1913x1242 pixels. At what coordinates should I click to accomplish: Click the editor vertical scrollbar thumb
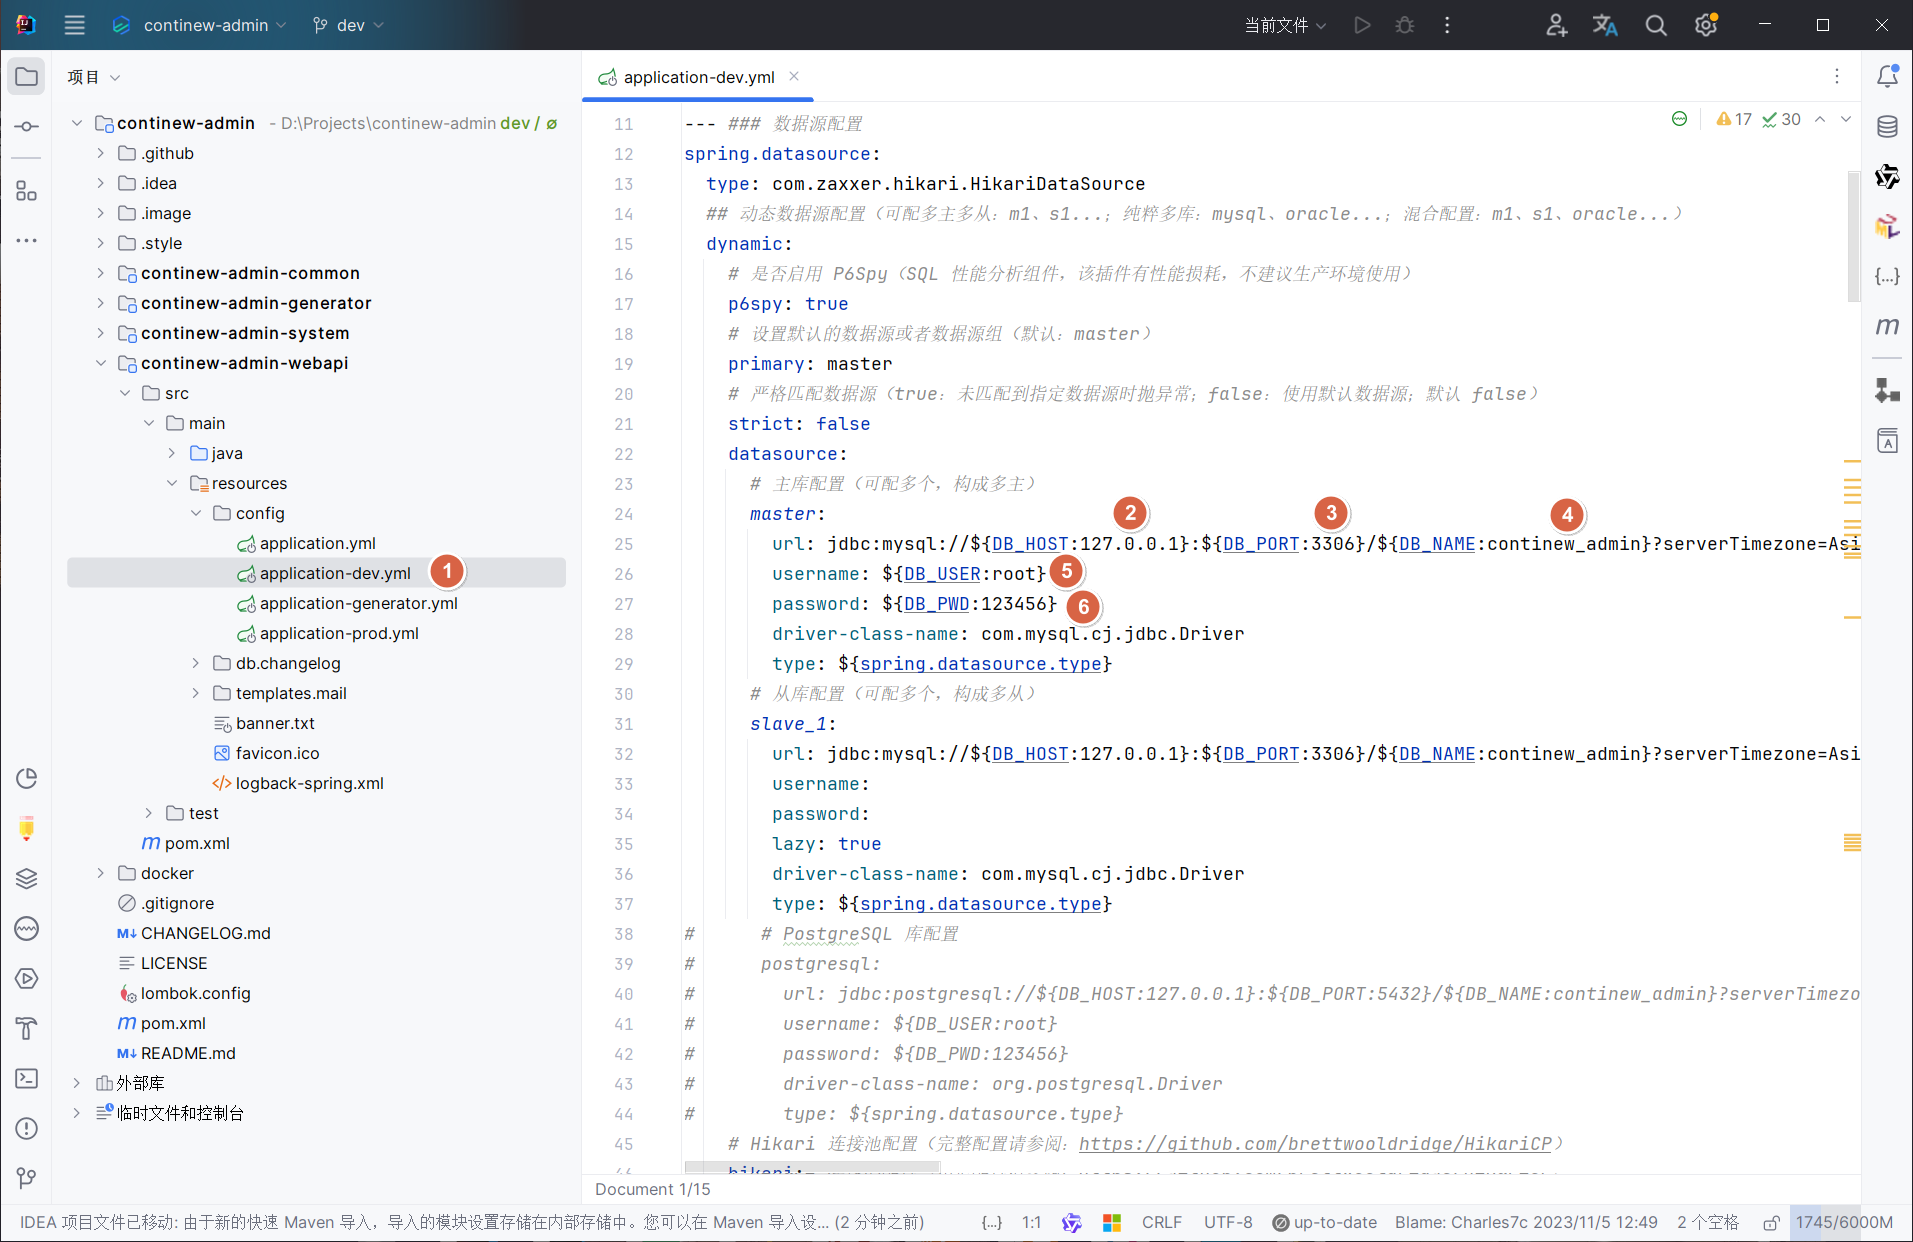(1853, 235)
